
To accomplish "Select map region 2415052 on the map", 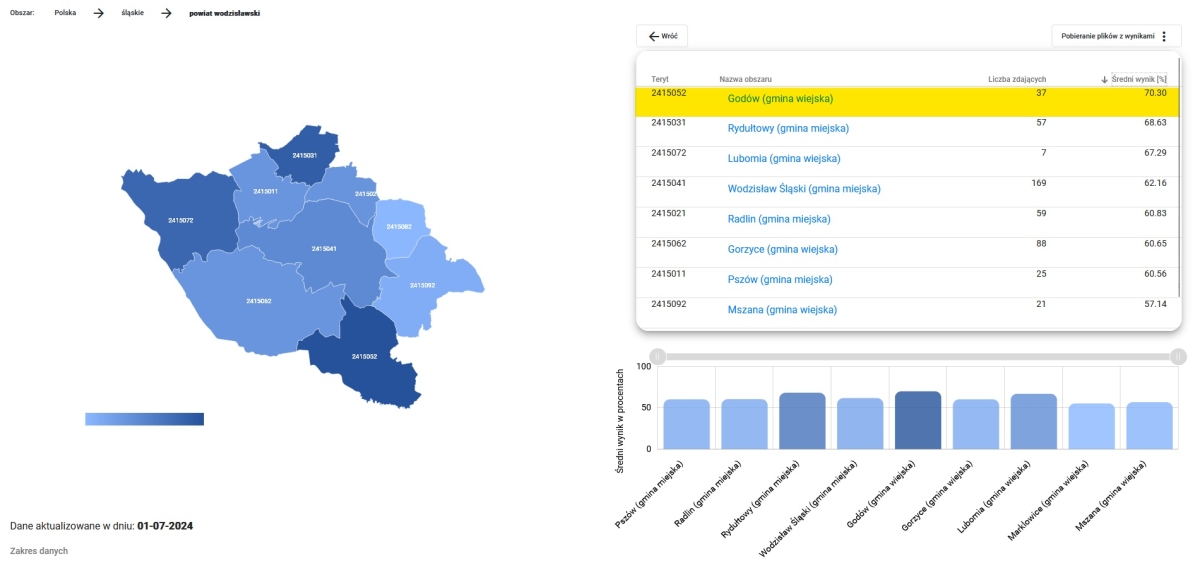I will coord(363,356).
